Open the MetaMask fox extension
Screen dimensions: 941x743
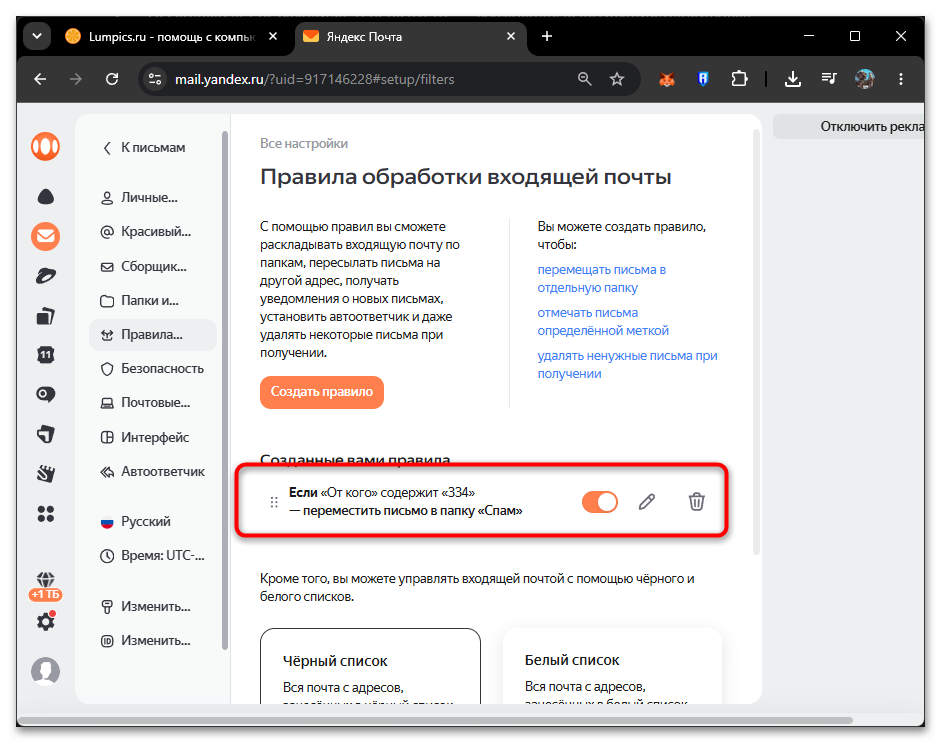667,79
